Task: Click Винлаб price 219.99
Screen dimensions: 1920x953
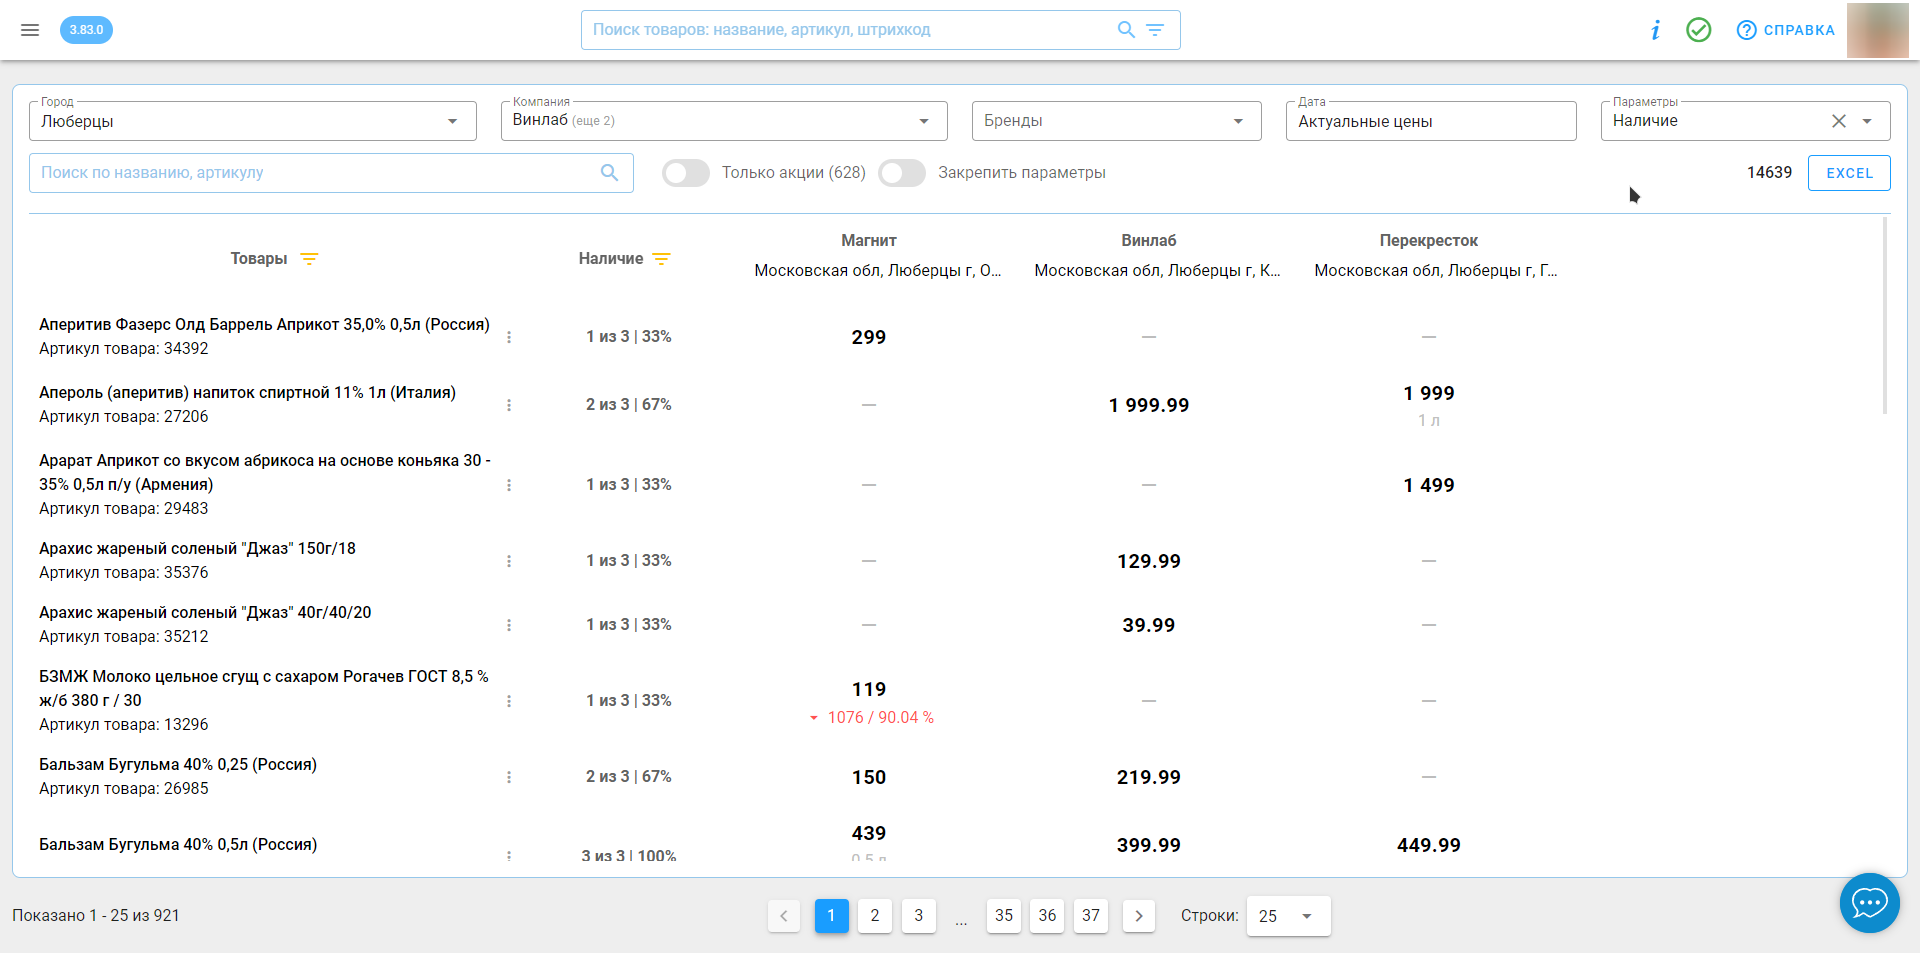Action: click(x=1149, y=777)
